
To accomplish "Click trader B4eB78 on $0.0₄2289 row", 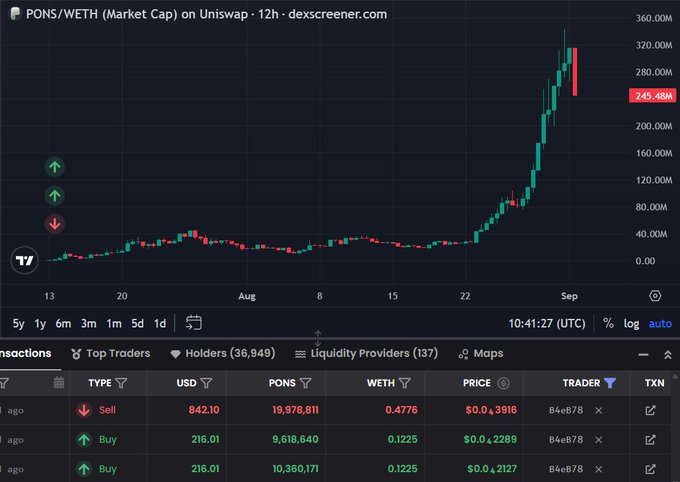I will click(x=566, y=440).
